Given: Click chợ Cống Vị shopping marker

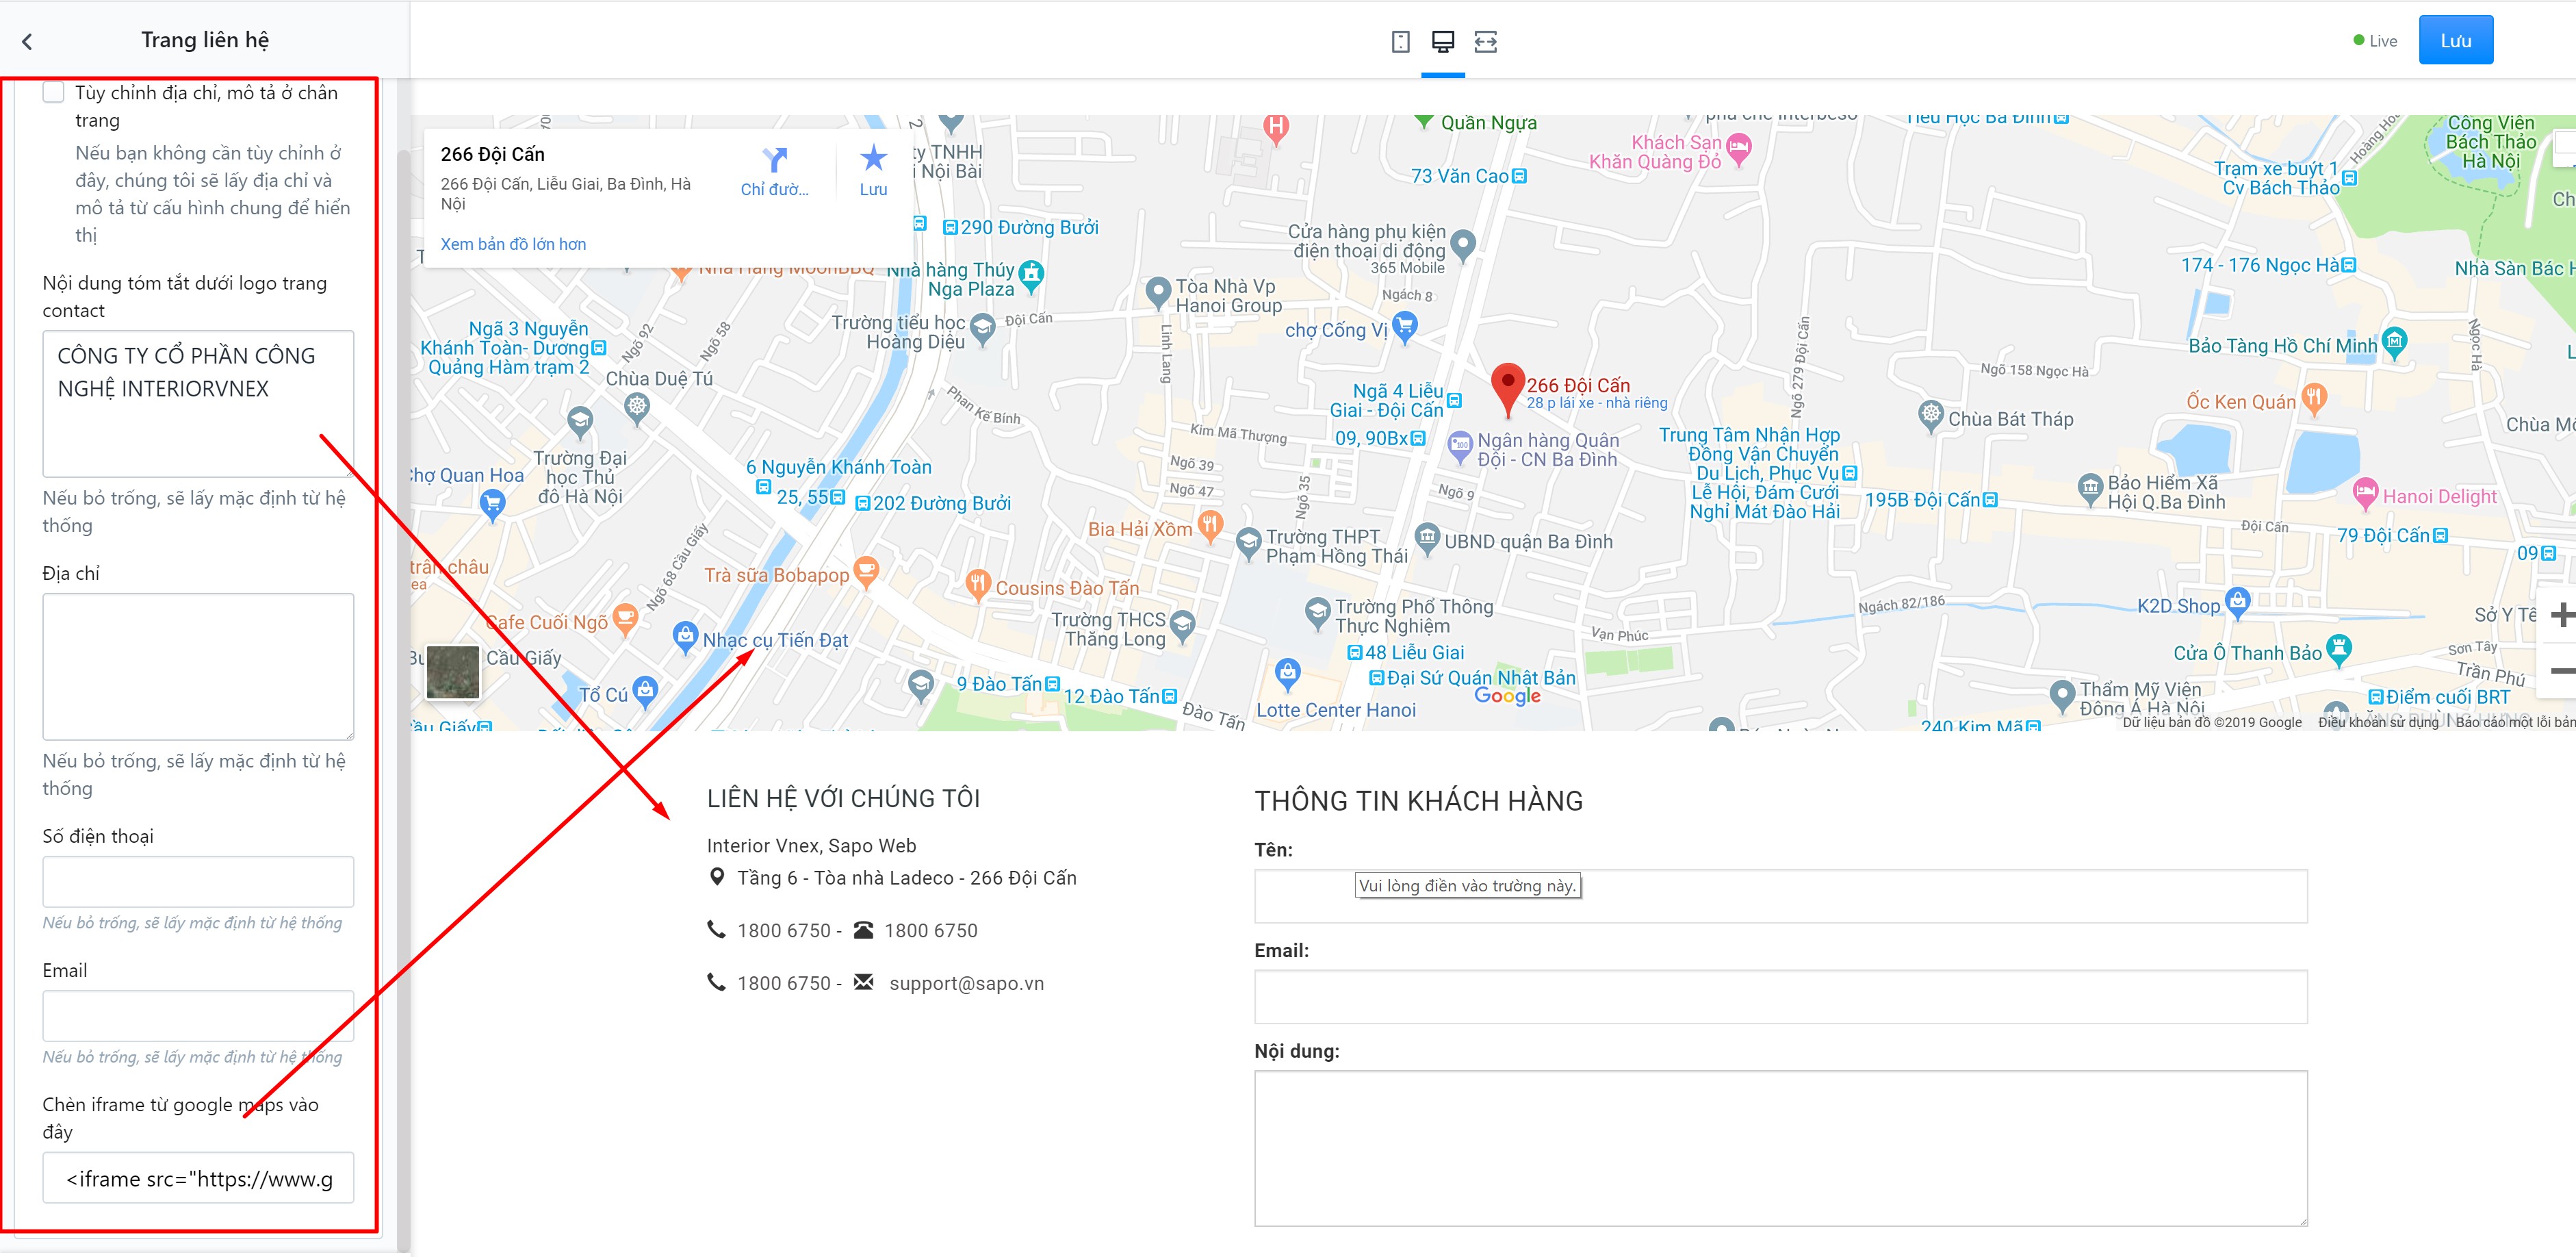Looking at the screenshot, I should pos(1404,328).
